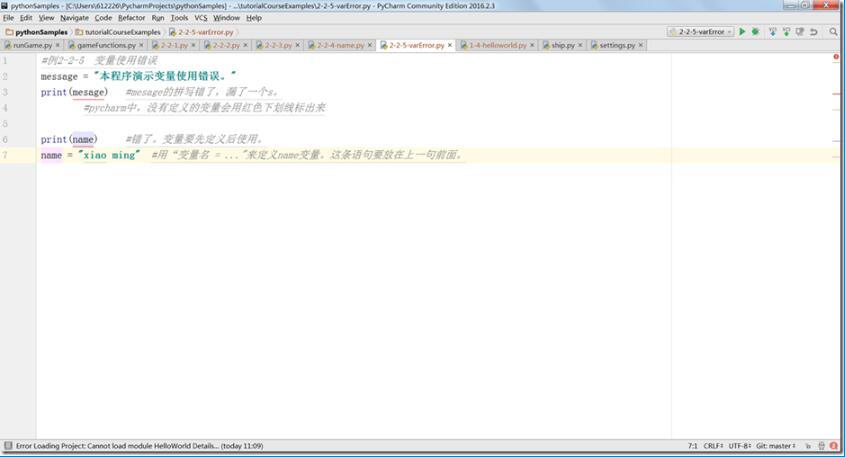Click the VCS Commit Changes icon
Screen dimensions: 845x457
786,32
